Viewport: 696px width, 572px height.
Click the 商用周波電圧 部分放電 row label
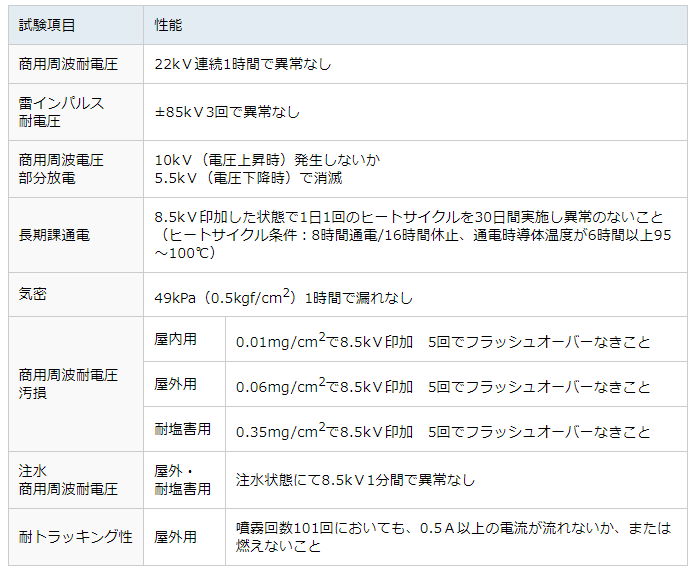click(61, 169)
